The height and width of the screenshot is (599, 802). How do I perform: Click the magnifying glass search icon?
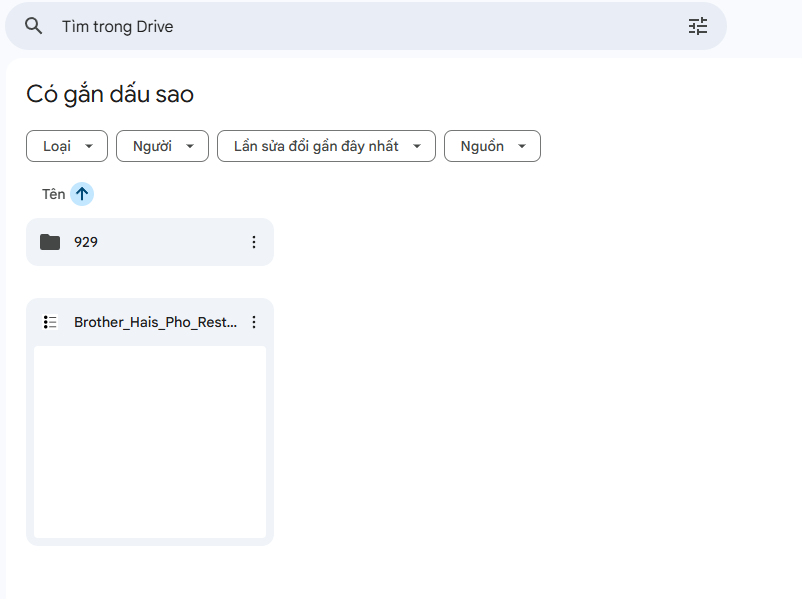point(34,26)
